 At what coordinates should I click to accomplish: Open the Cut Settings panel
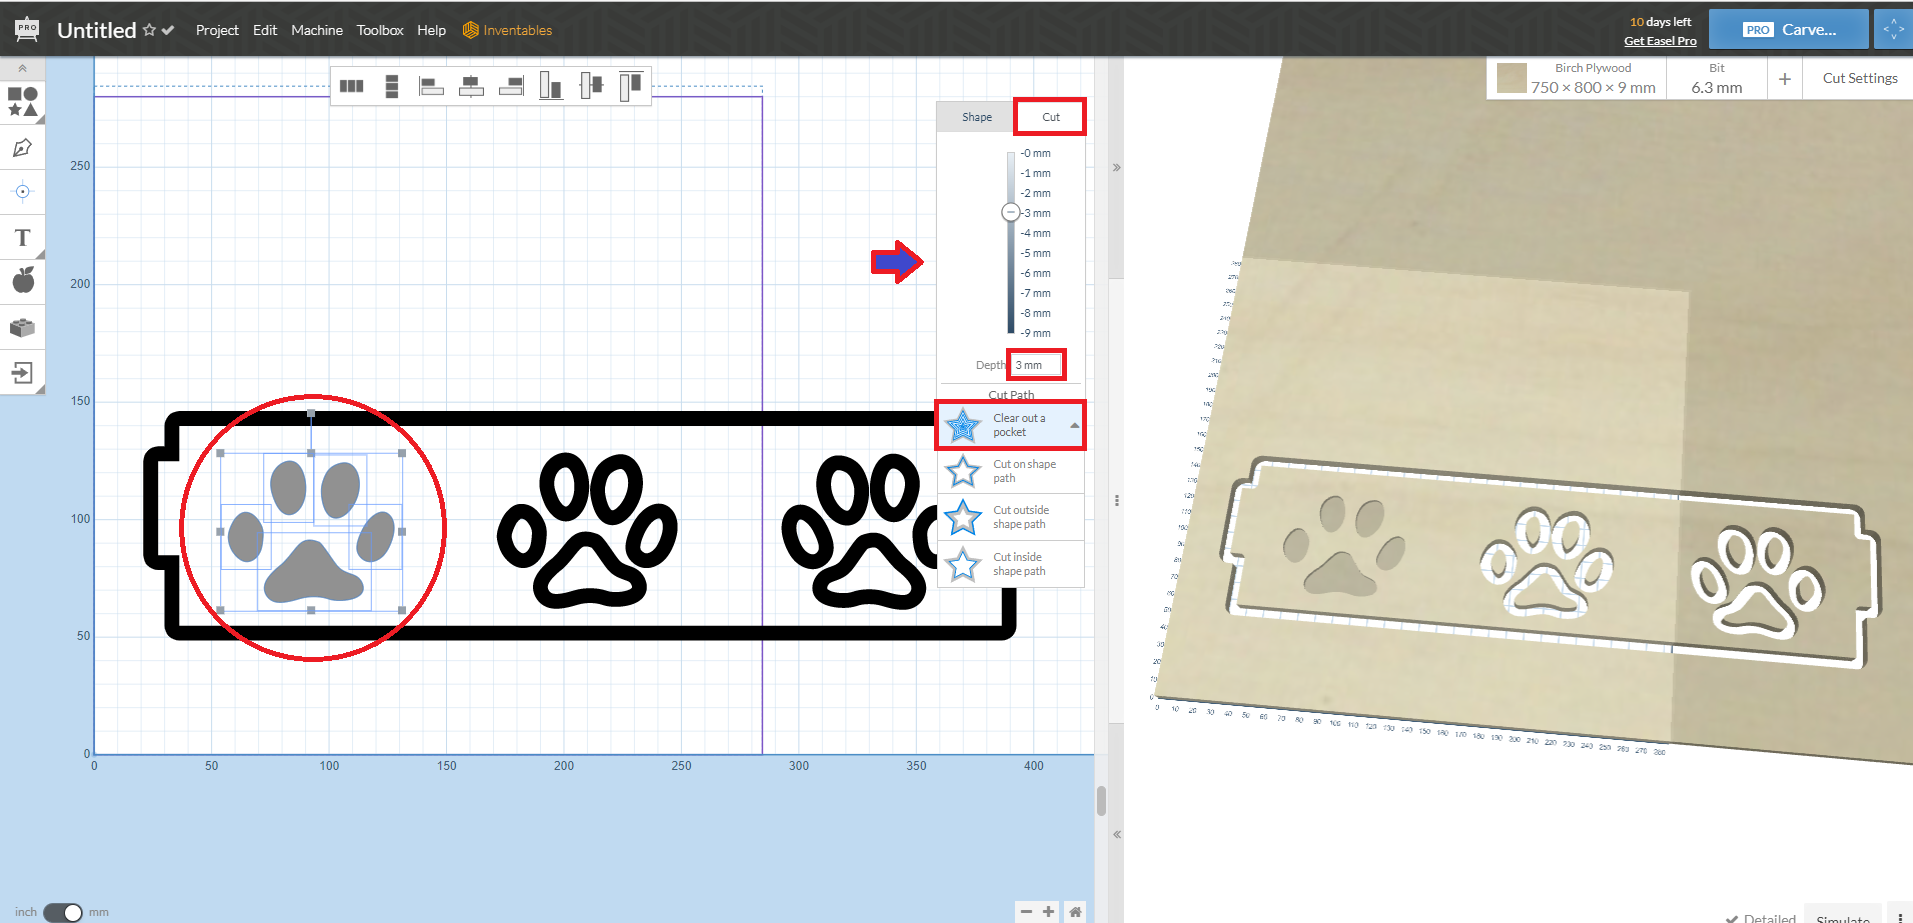tap(1859, 78)
